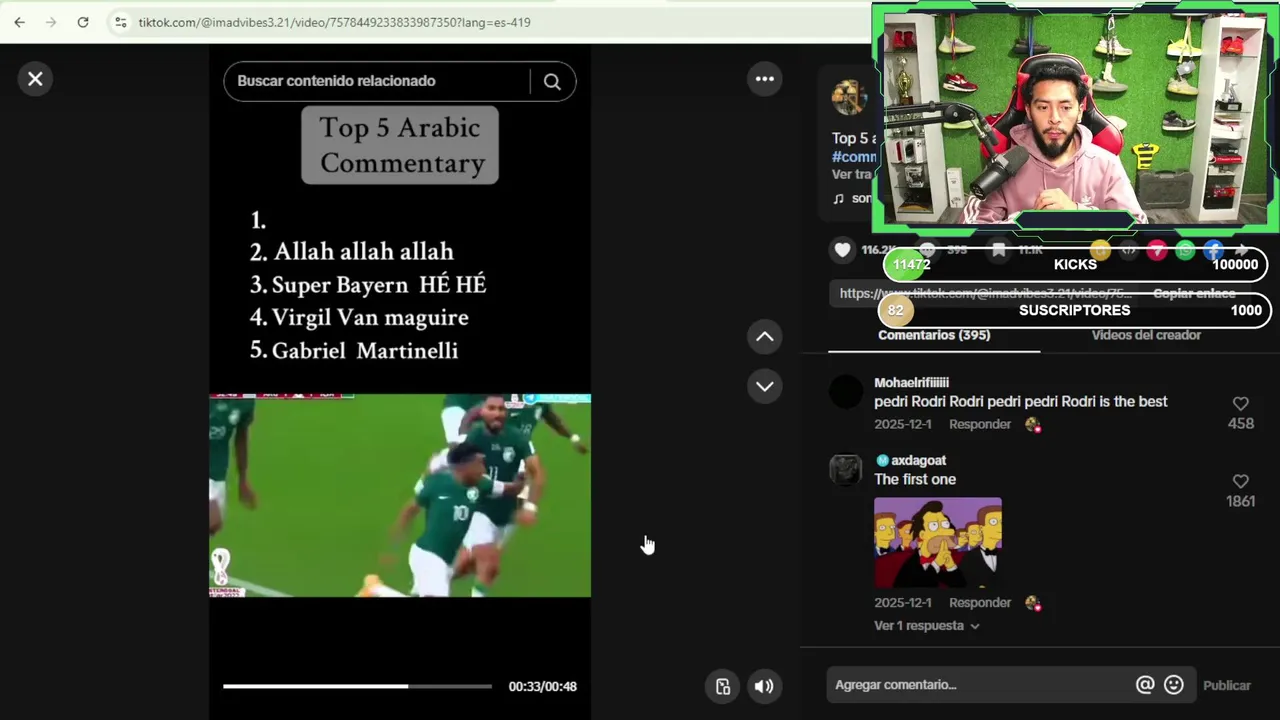This screenshot has width=1280, height=720.
Task: Open the Mohaelrifiiiiii username
Action: (911, 383)
